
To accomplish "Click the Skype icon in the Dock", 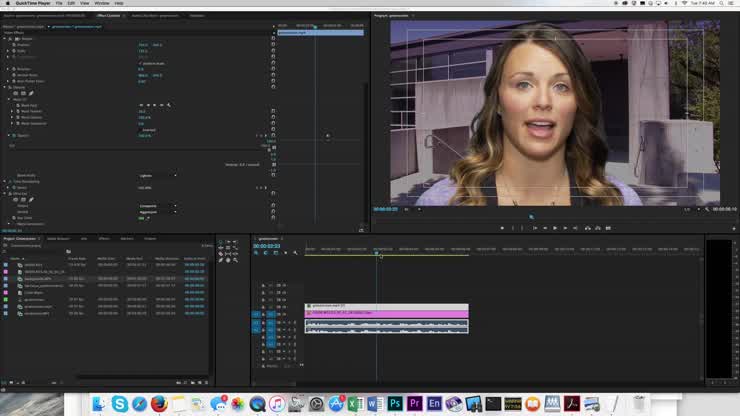I will [x=120, y=404].
